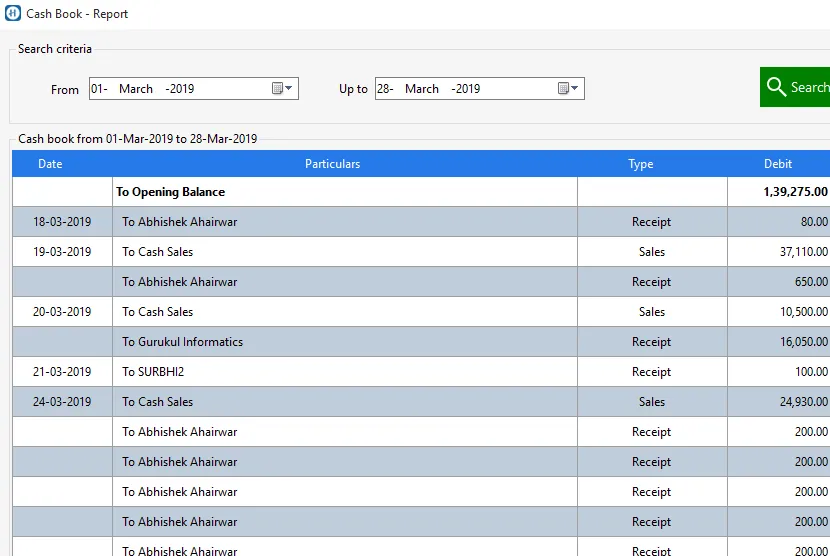Click the 24-03-2019 To Cash Sales row
The image size is (830, 556).
pos(157,402)
